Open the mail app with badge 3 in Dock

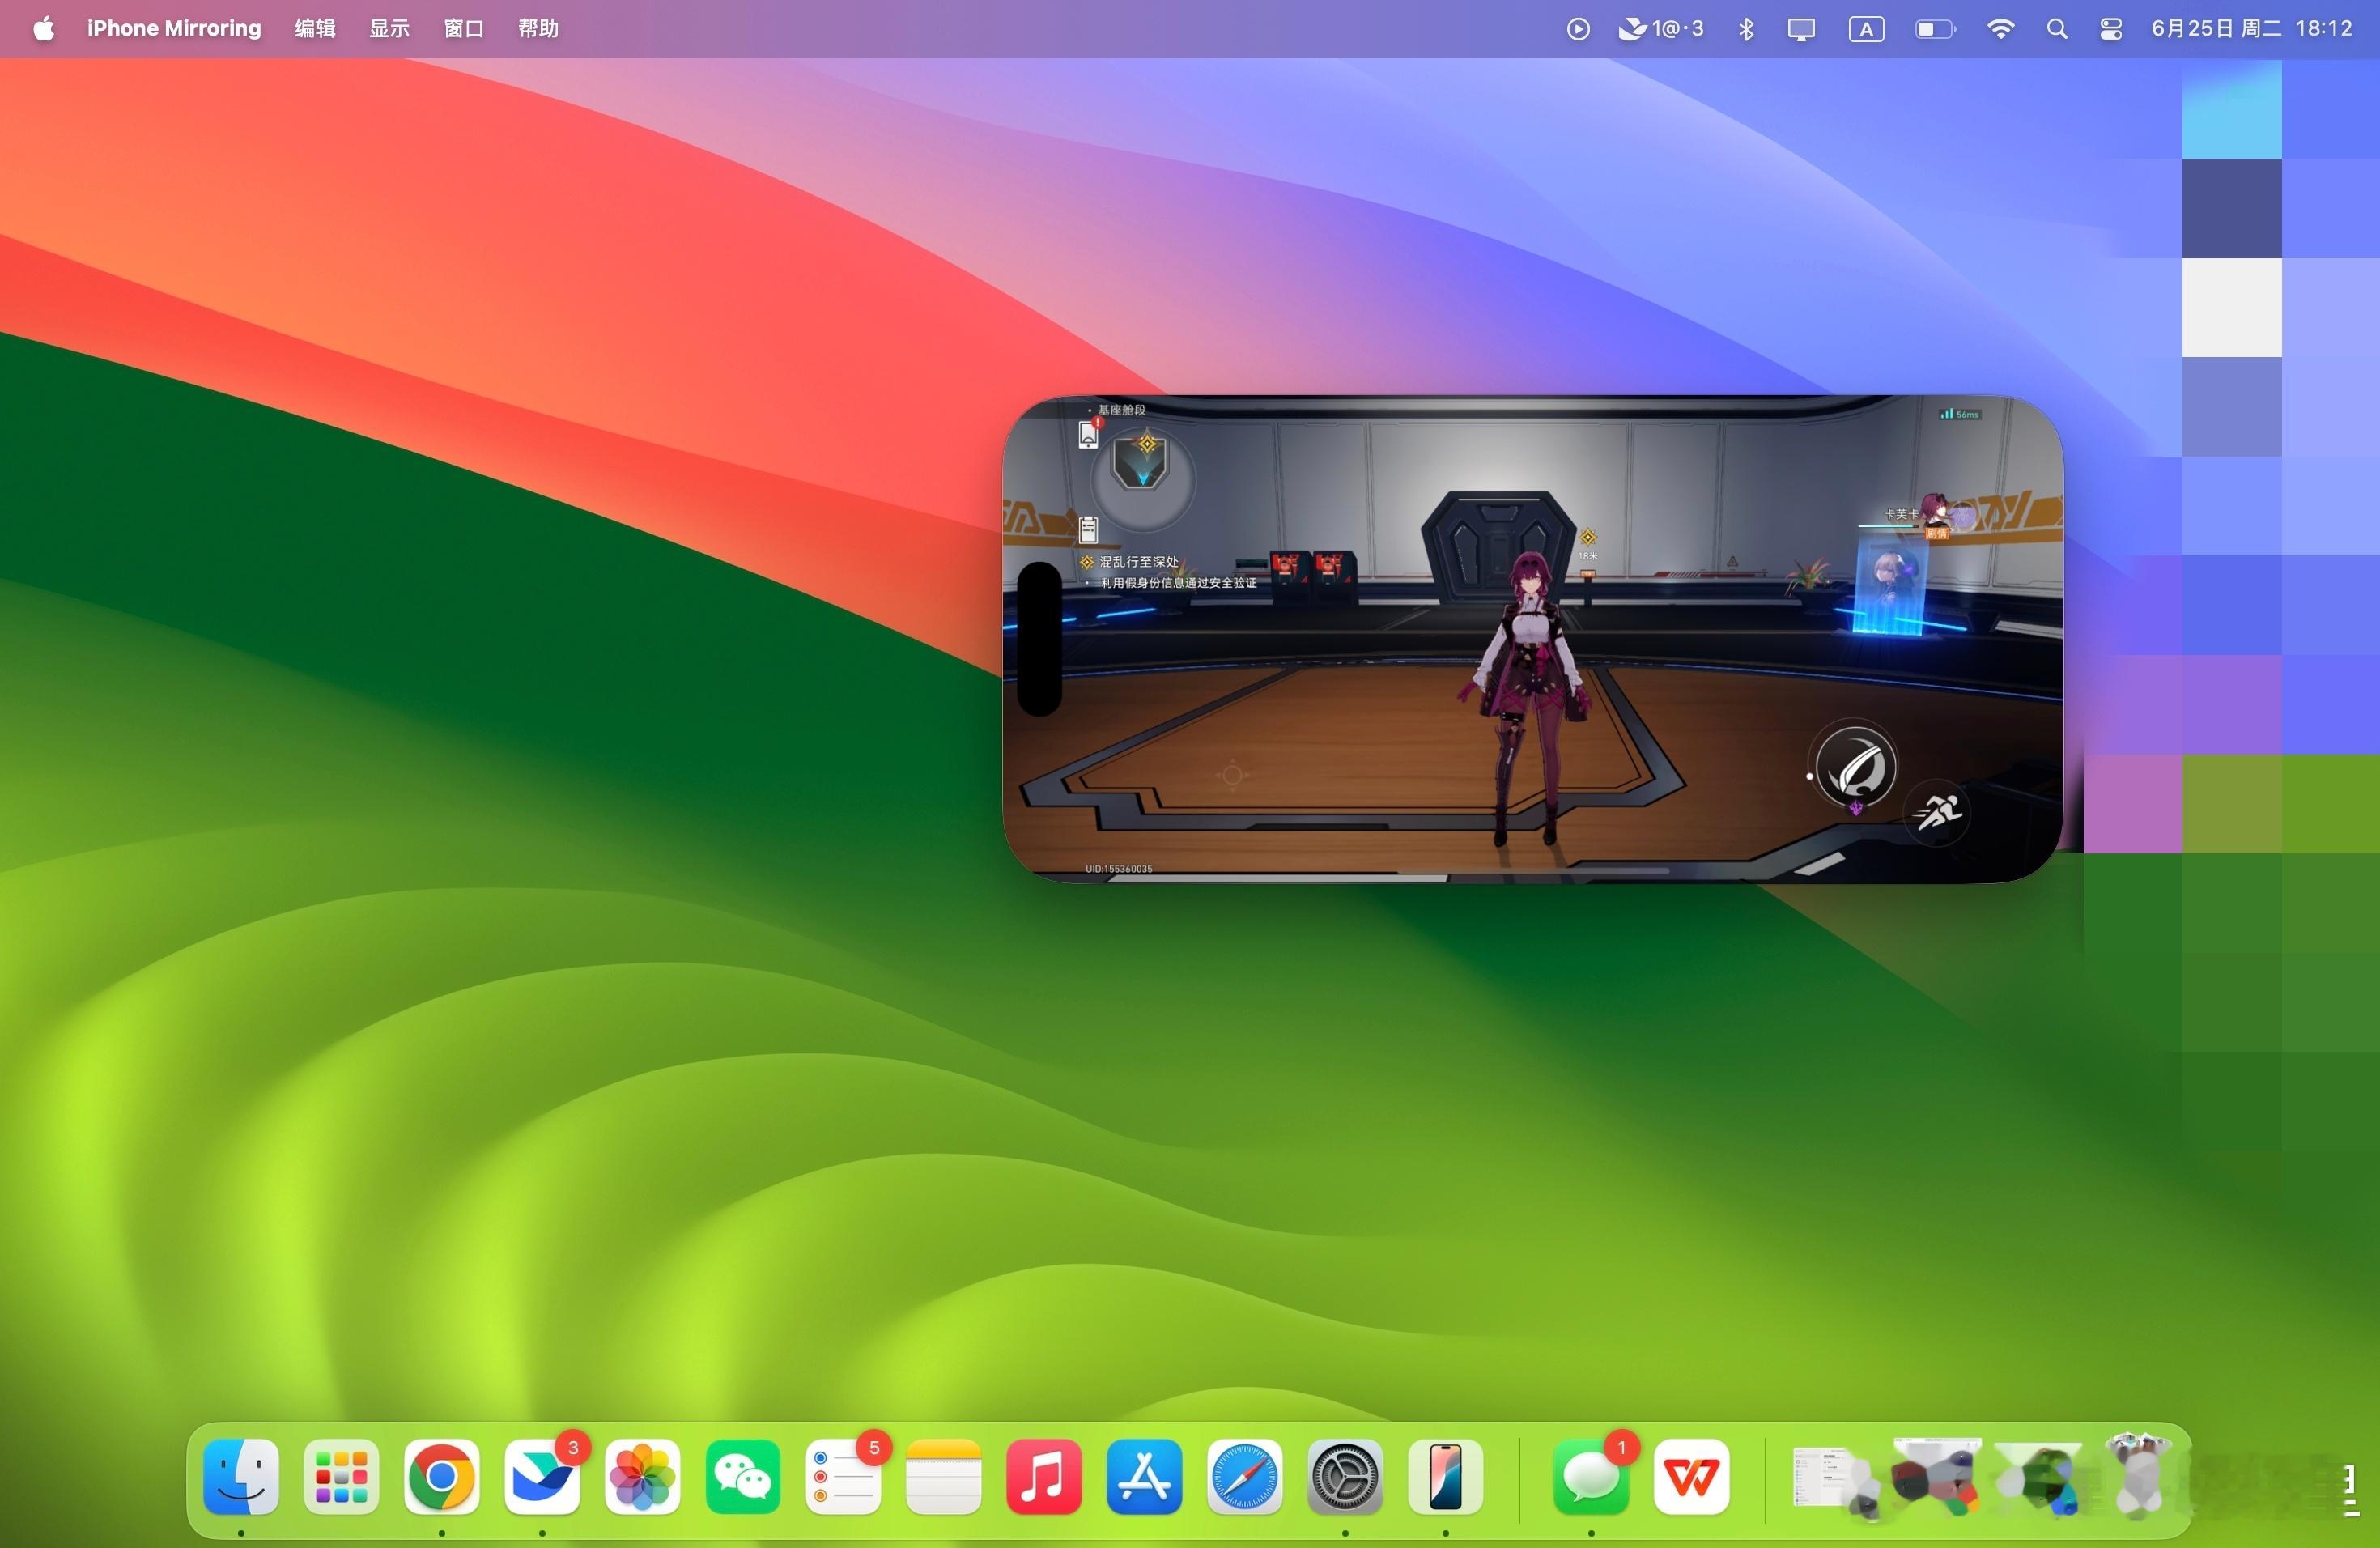point(542,1476)
